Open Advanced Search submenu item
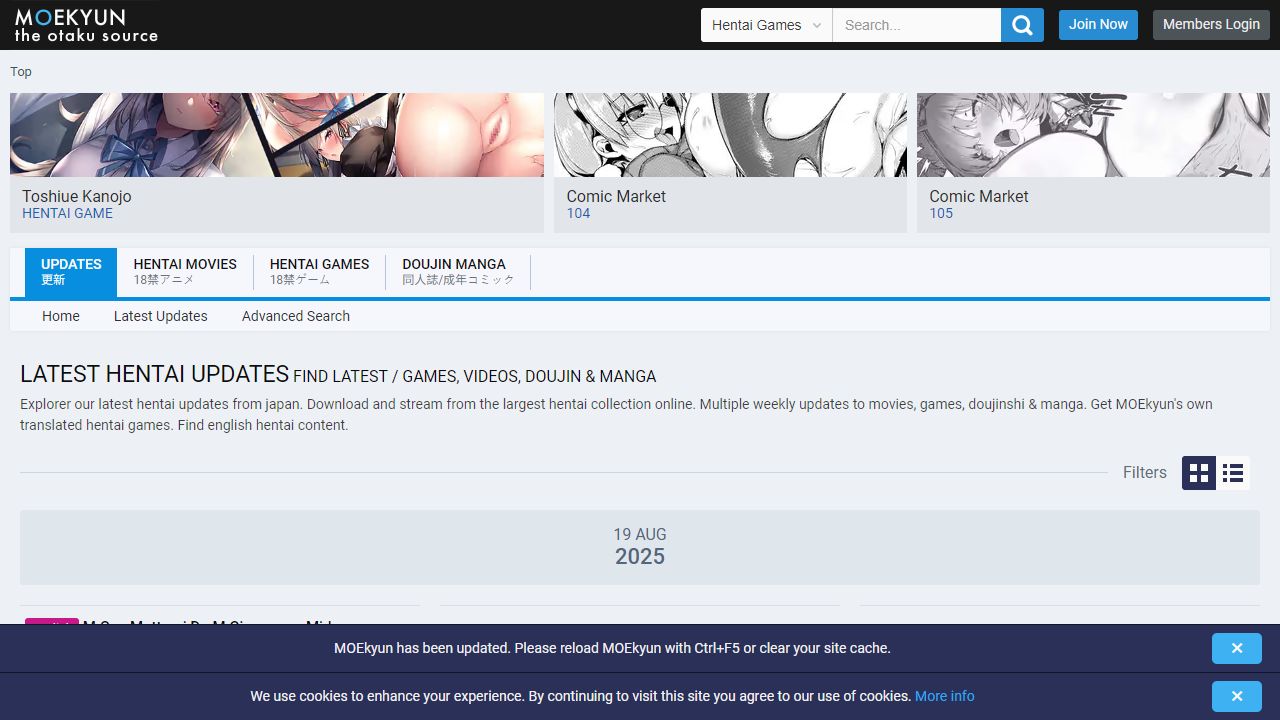This screenshot has height=720, width=1280. (296, 316)
